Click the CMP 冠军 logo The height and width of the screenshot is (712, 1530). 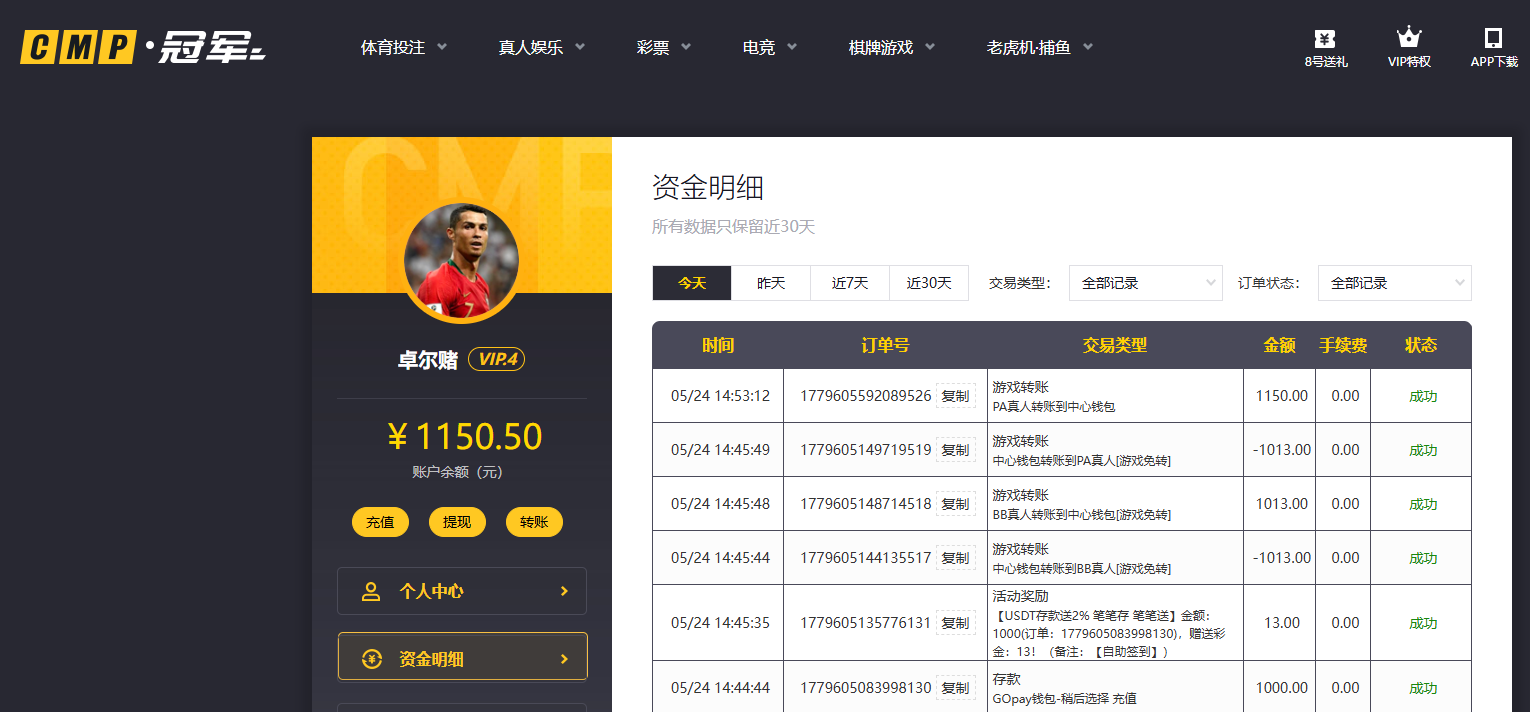(143, 47)
